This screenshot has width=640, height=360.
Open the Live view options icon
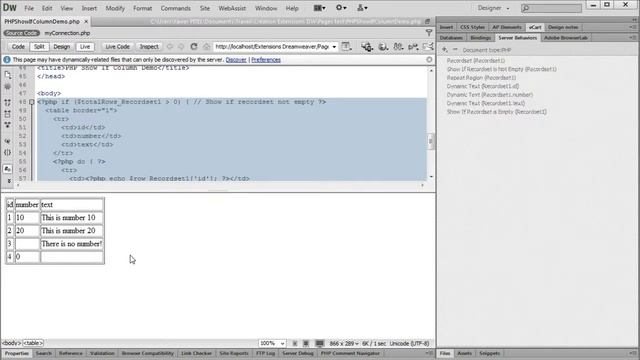pos(347,47)
